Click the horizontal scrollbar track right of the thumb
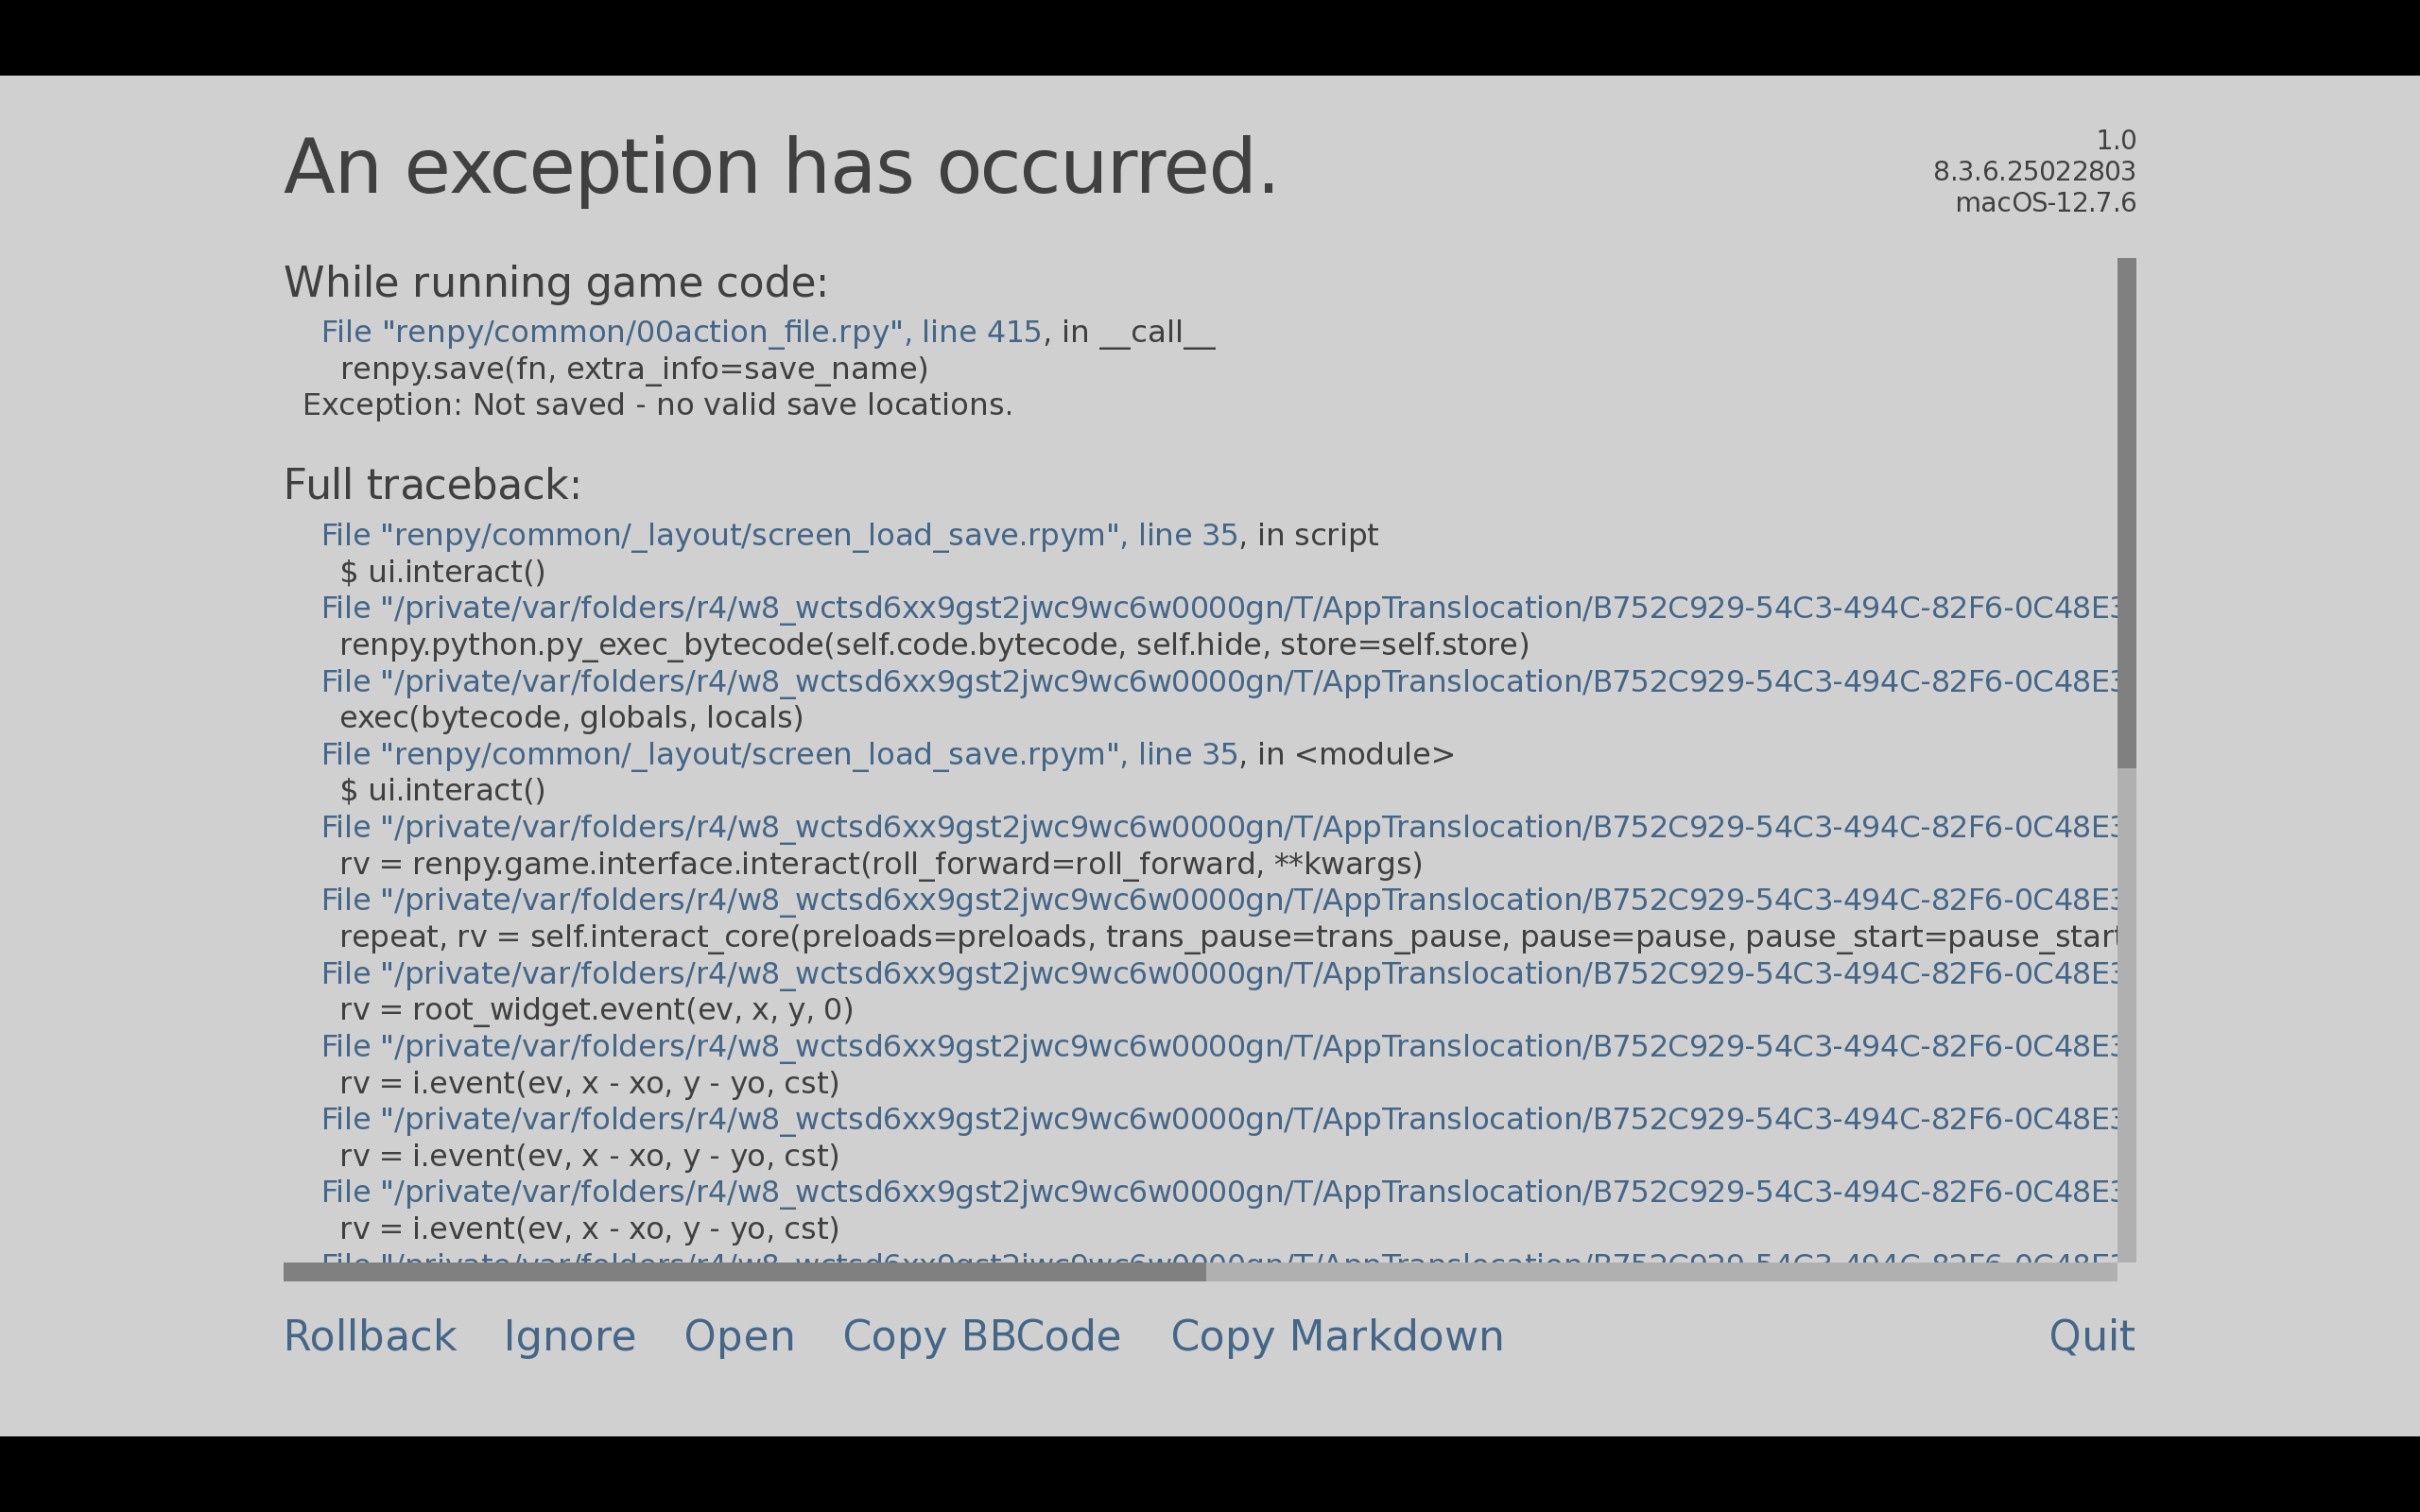The image size is (2420, 1512). click(x=1660, y=1272)
